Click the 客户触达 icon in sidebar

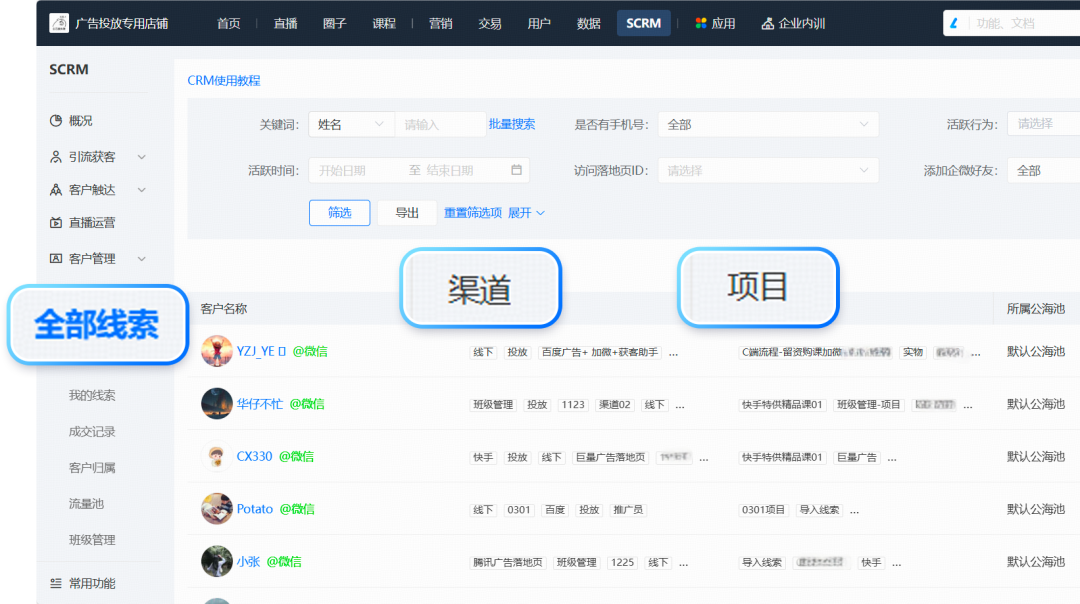[56, 189]
